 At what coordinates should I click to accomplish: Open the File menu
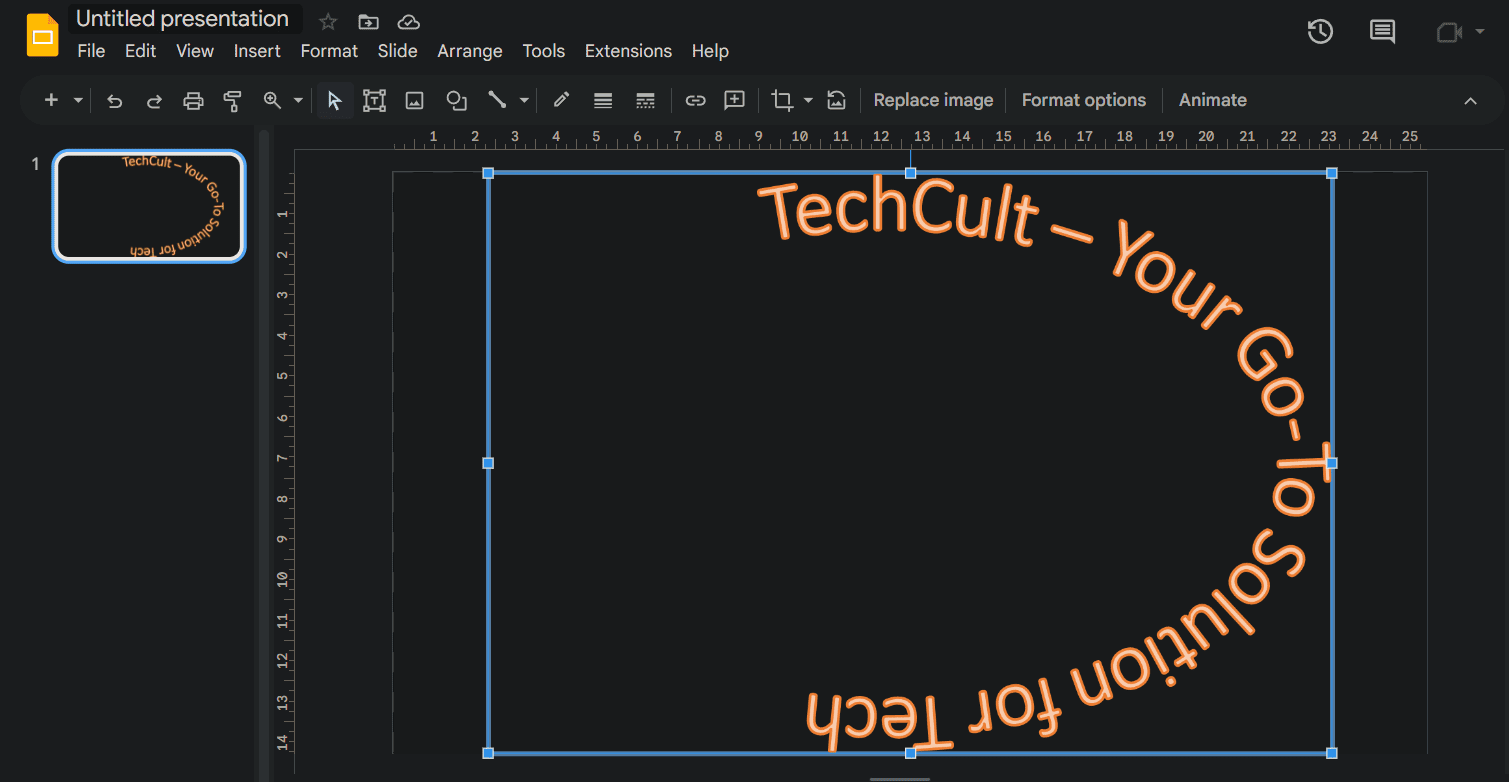click(x=91, y=51)
